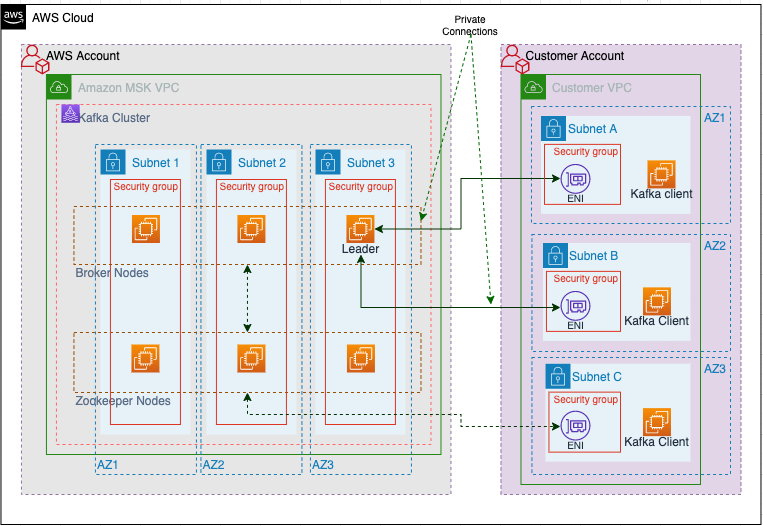Screen dimensions: 763x526
Task: Click Security group label in Subnet 3
Action: pyautogui.click(x=361, y=186)
